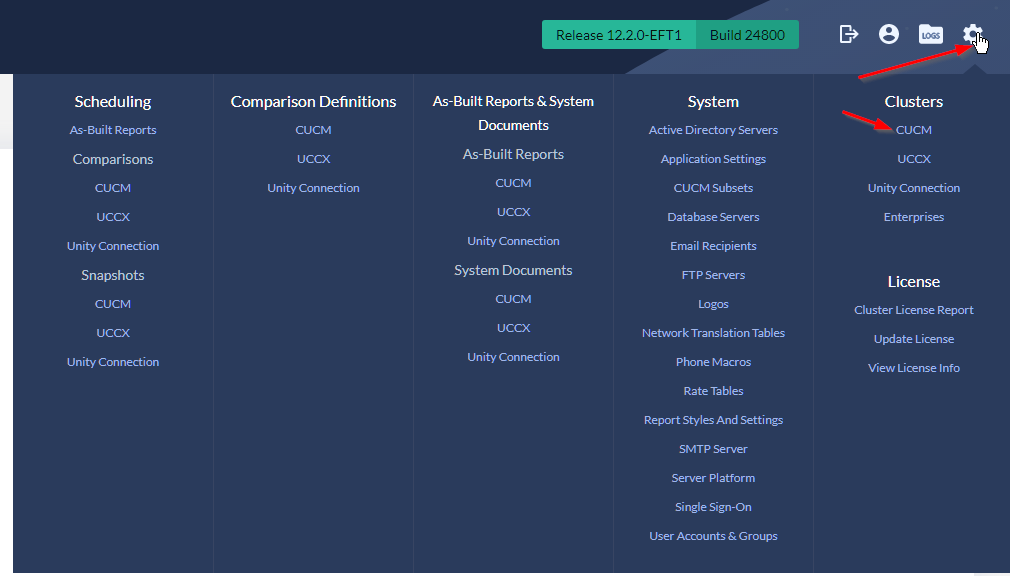Open CUCM under Scheduling Snapshots

[113, 303]
